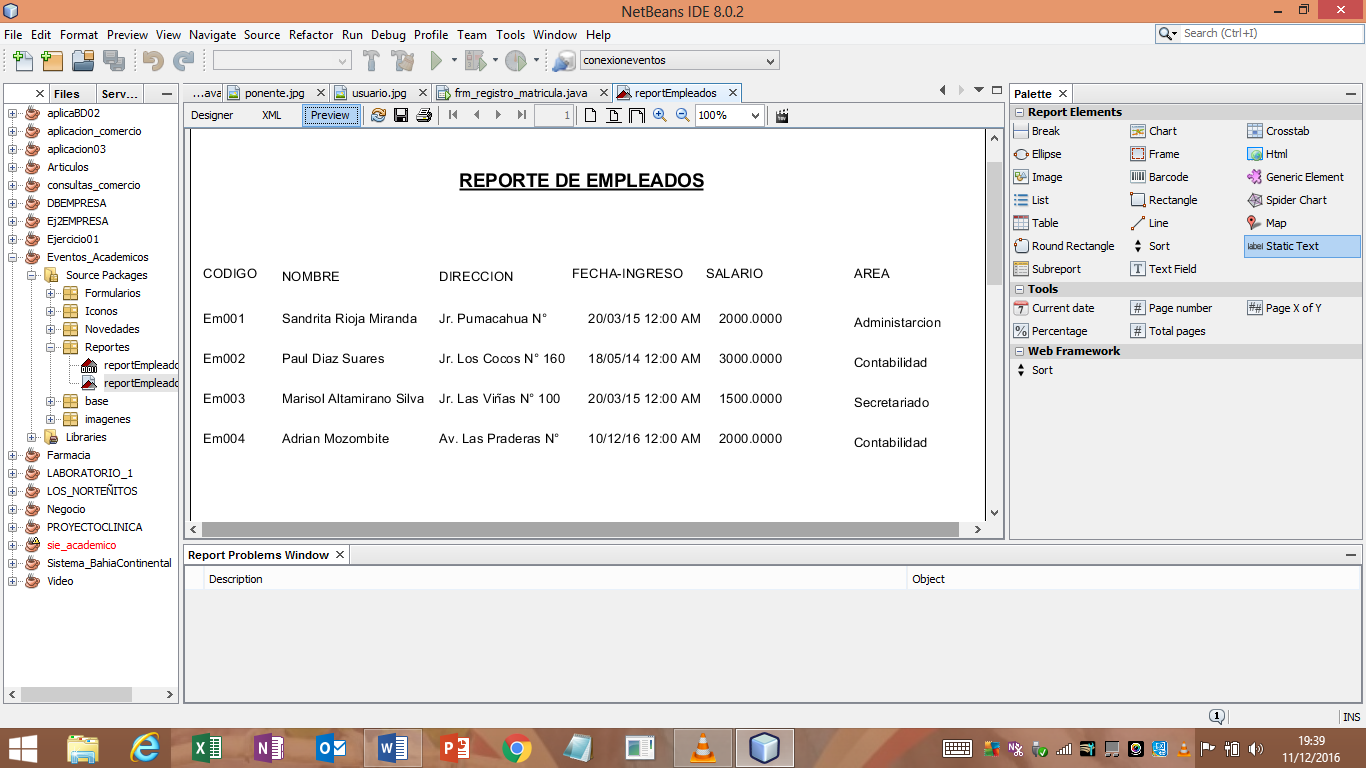Refresh the report preview
Image resolution: width=1366 pixels, height=768 pixels.
[x=378, y=115]
